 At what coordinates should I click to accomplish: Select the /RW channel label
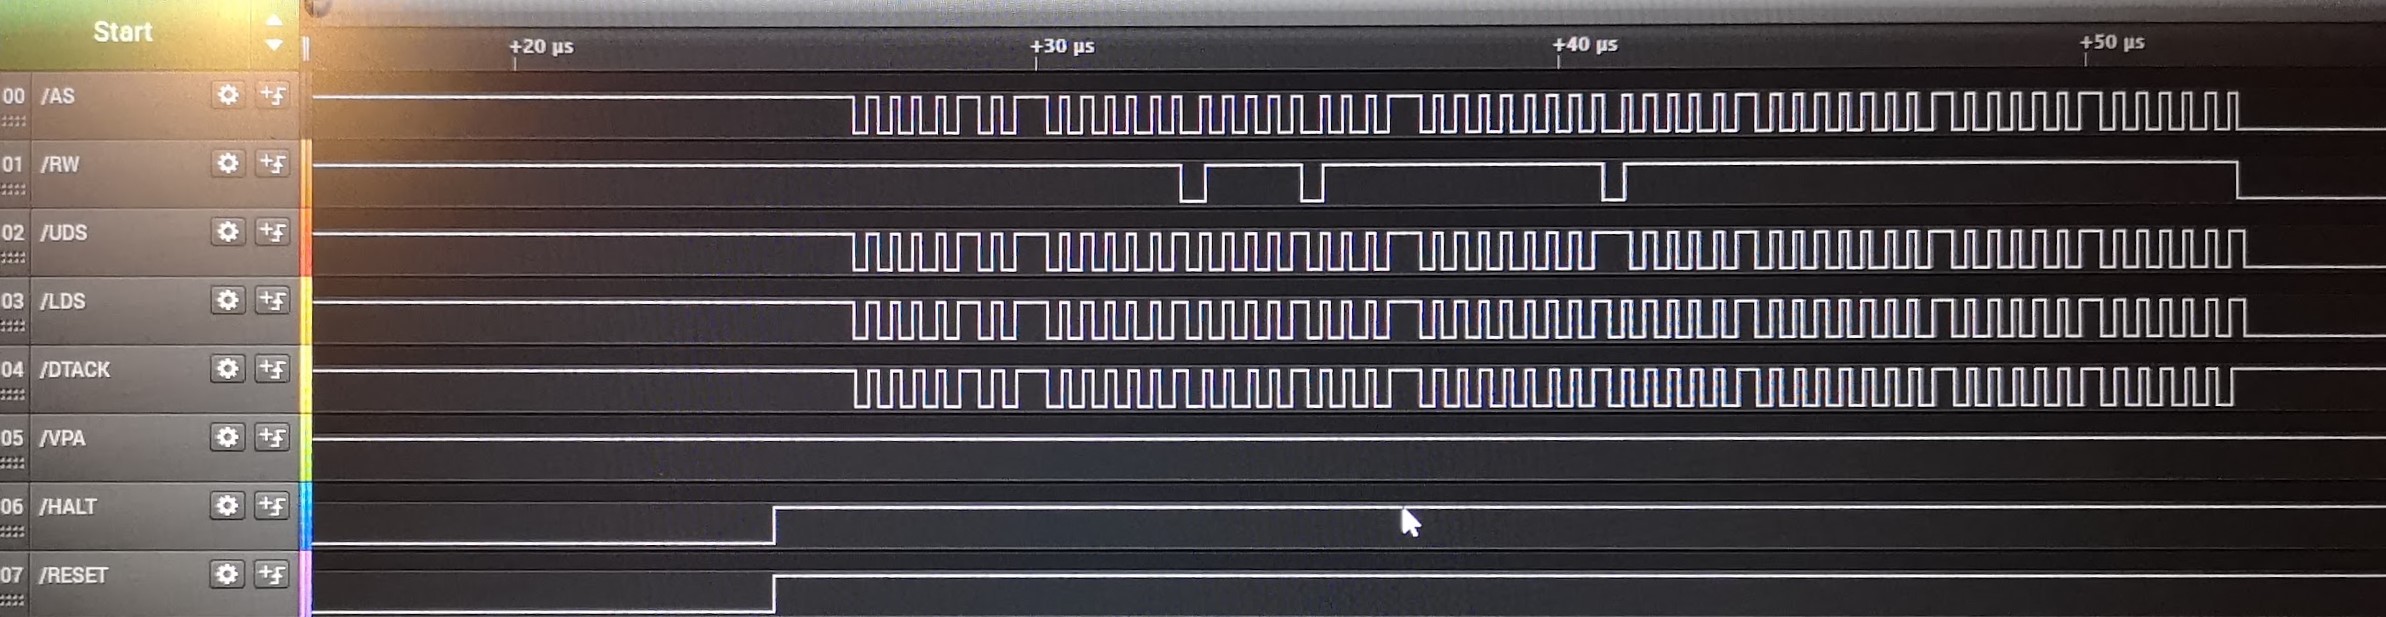click(x=59, y=164)
